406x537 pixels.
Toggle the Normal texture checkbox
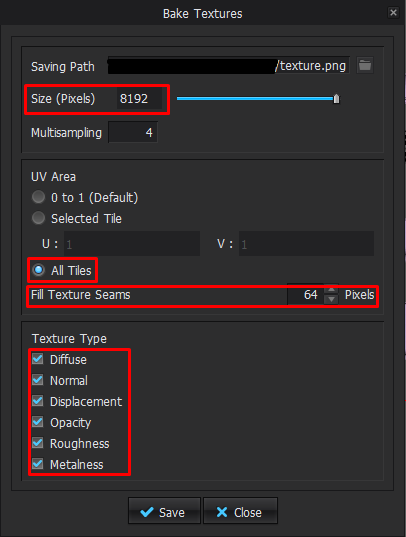(38, 380)
